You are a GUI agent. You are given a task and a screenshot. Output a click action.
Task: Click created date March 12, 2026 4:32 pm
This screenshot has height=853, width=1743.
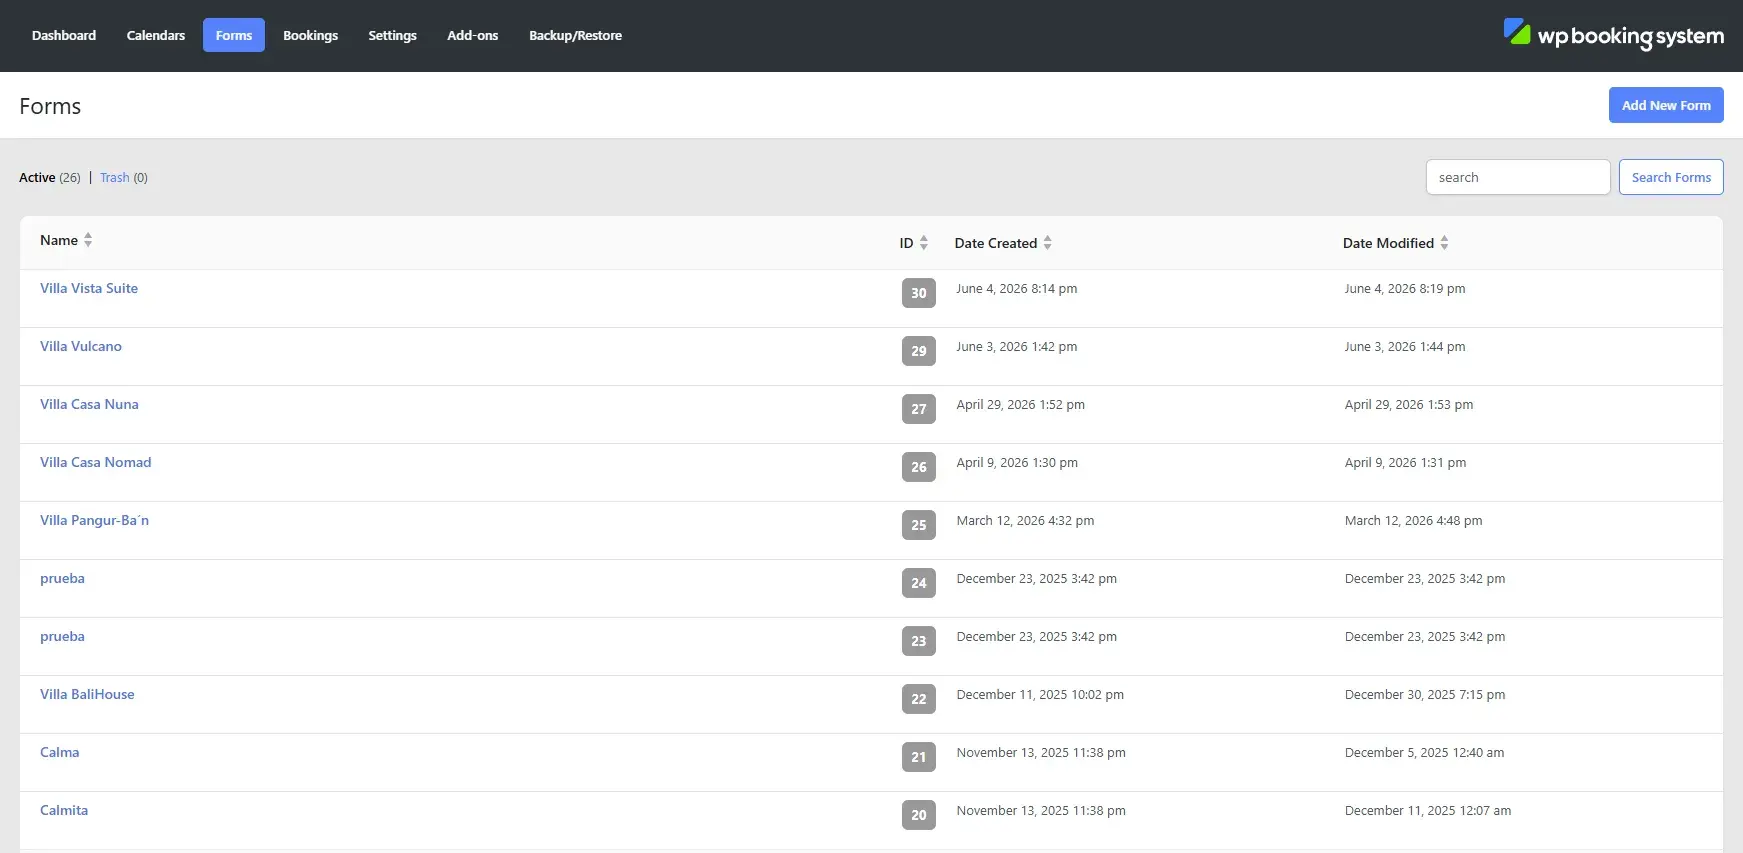coord(1025,520)
